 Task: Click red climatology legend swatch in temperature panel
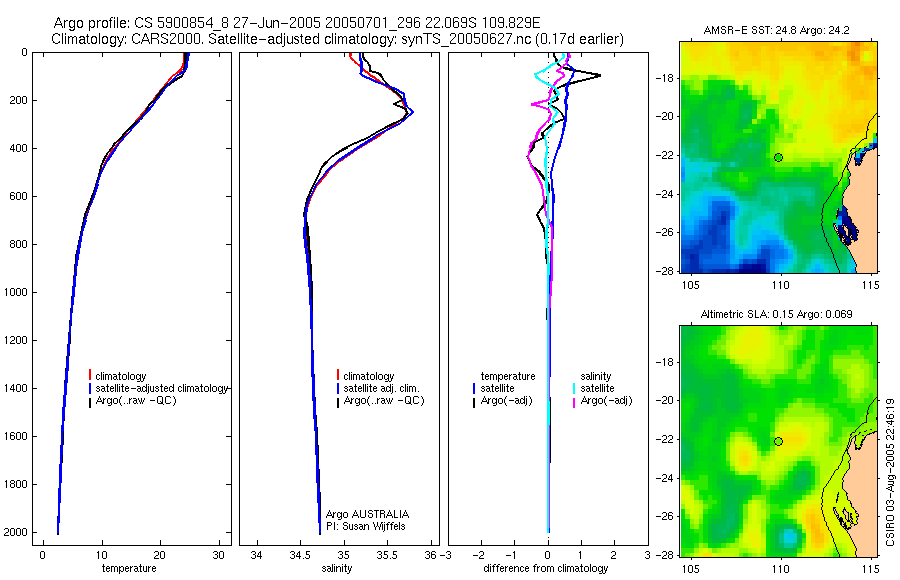point(90,376)
